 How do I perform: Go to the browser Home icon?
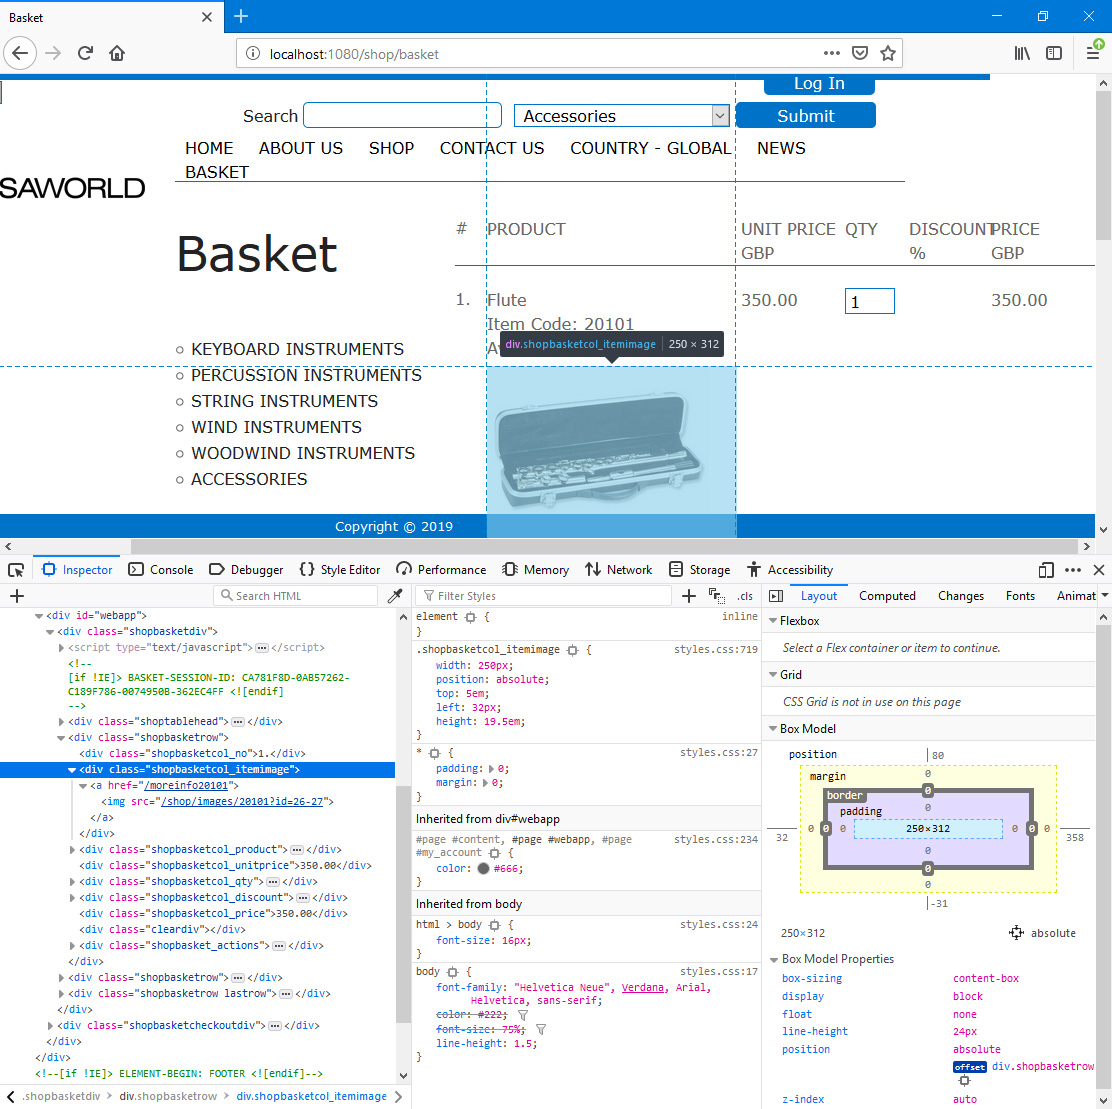click(x=117, y=53)
